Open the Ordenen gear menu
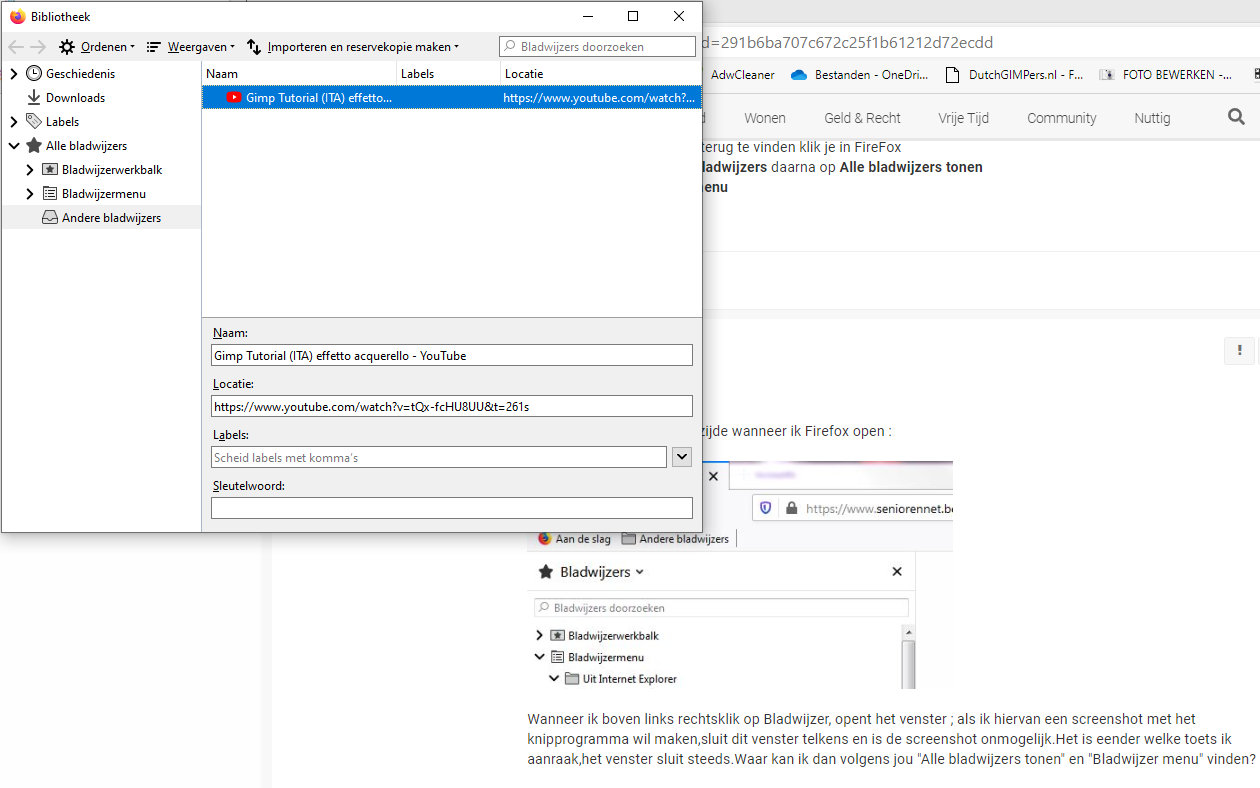Image resolution: width=1260 pixels, height=788 pixels. coord(96,47)
